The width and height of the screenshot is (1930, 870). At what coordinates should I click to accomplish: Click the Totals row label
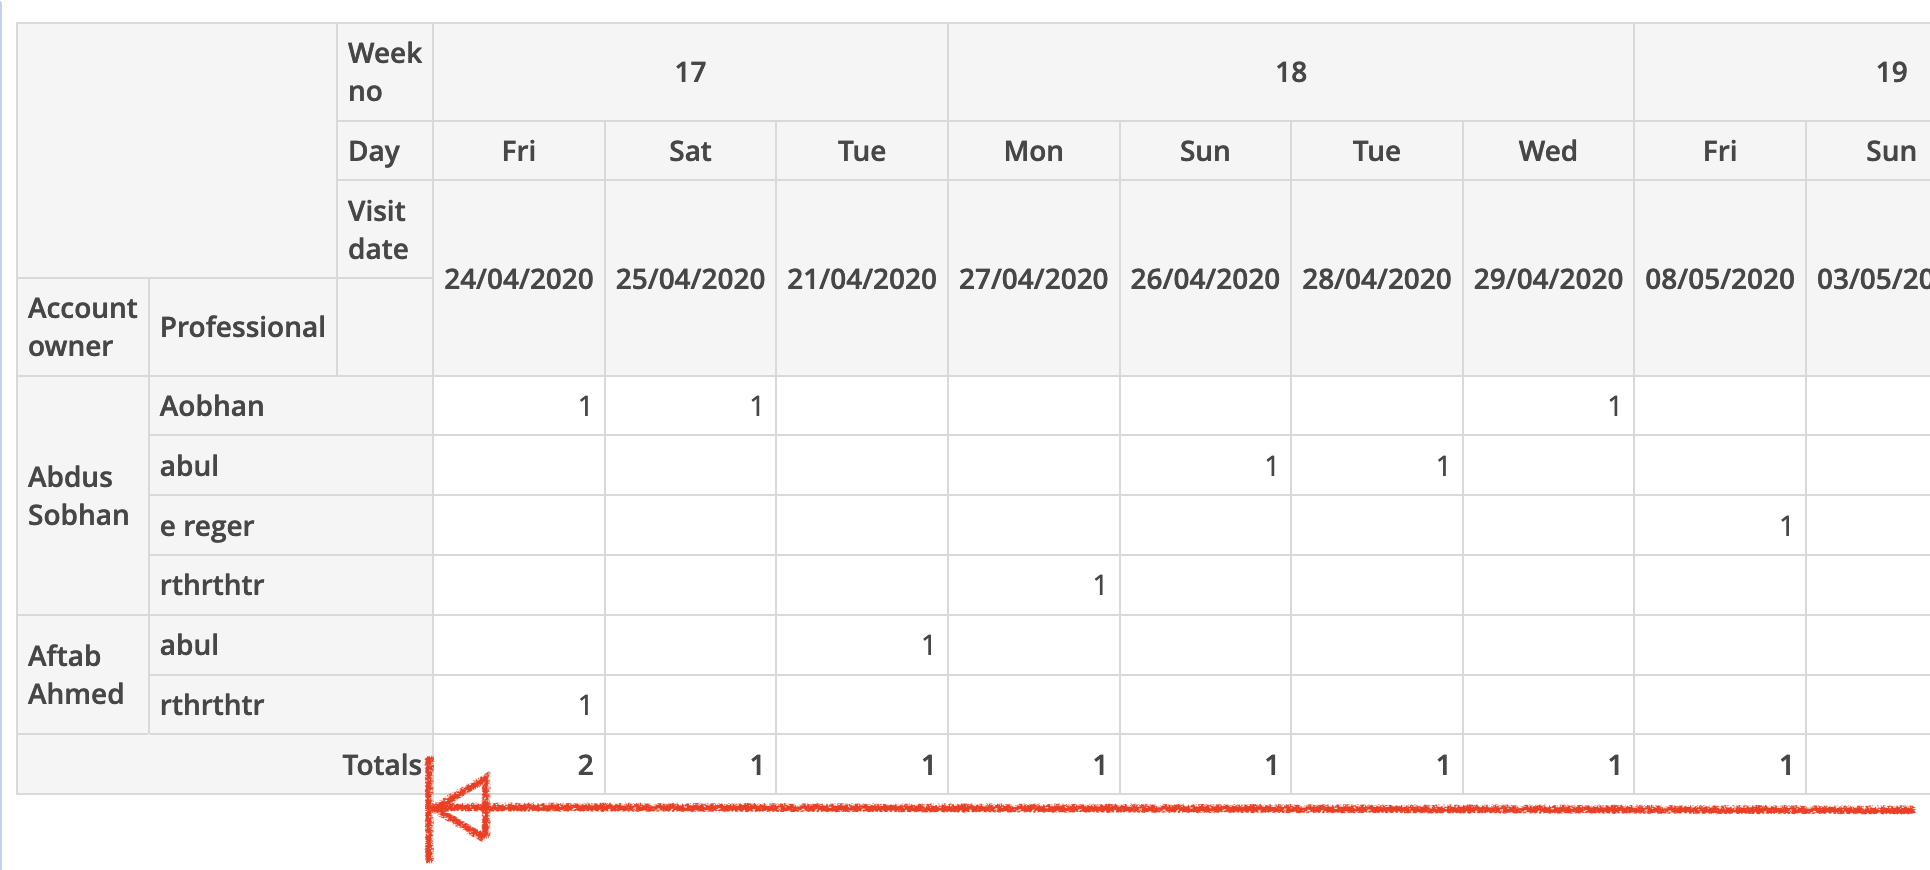pos(382,765)
